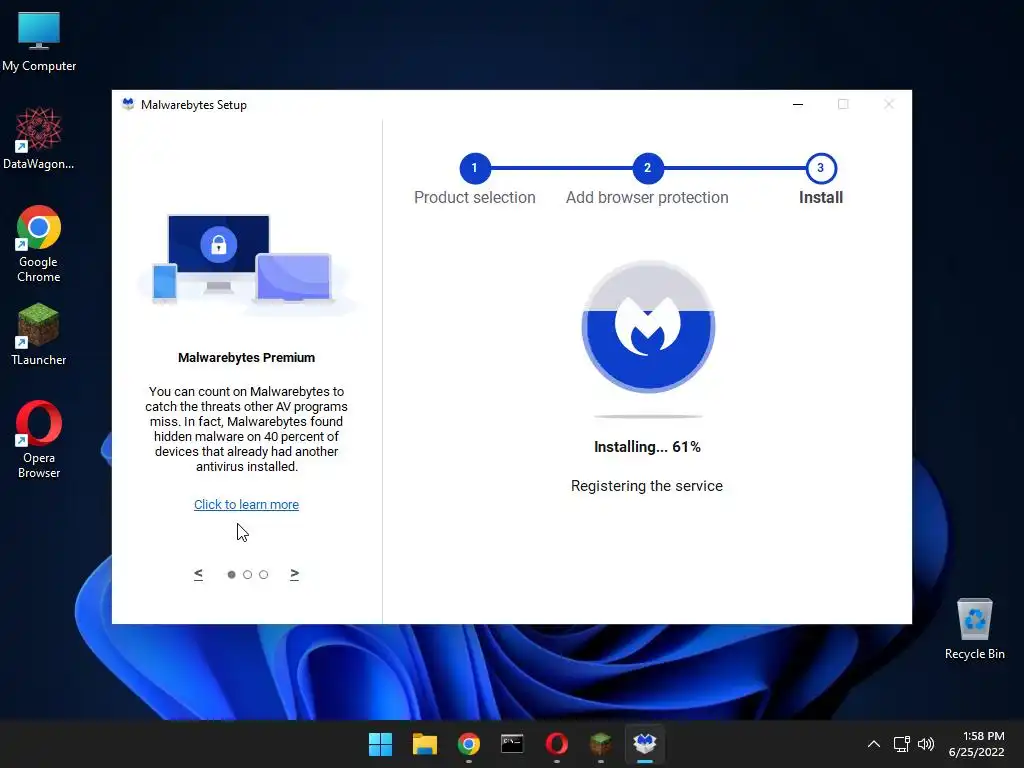The width and height of the screenshot is (1024, 768).
Task: Select the third carousel dot
Action: [264, 575]
